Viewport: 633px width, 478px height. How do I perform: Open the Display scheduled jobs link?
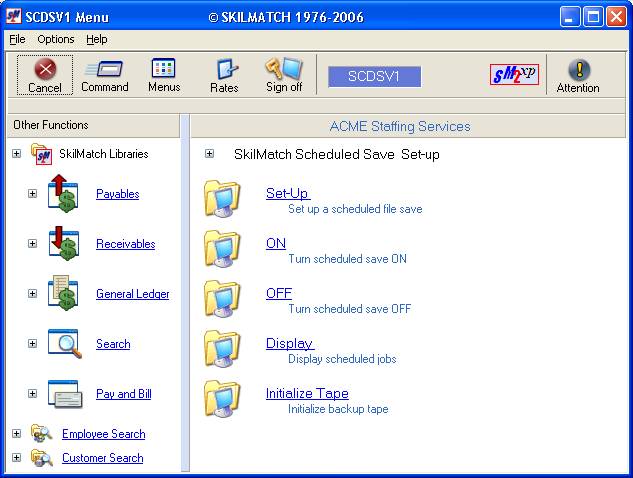click(x=290, y=344)
